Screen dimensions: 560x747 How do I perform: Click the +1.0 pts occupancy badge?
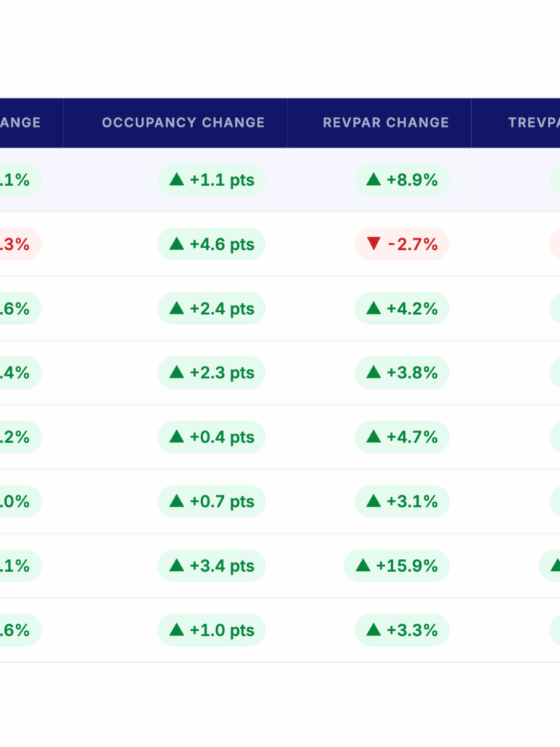[x=212, y=630]
